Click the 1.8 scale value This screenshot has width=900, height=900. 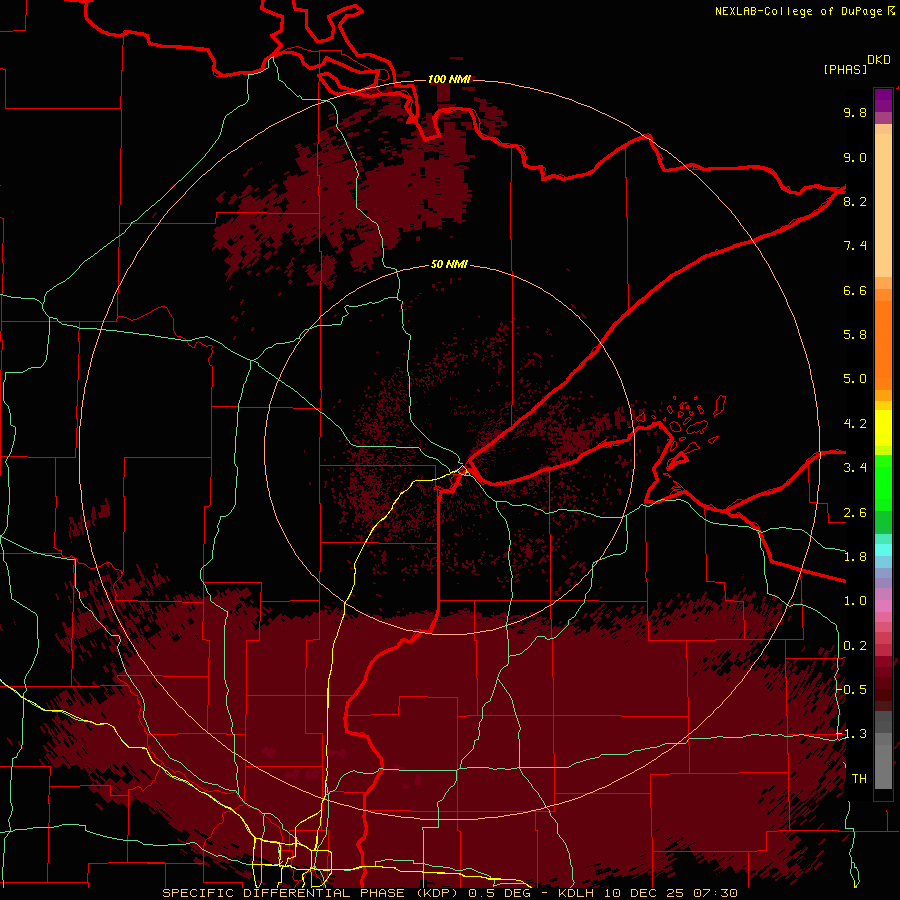coord(855,557)
